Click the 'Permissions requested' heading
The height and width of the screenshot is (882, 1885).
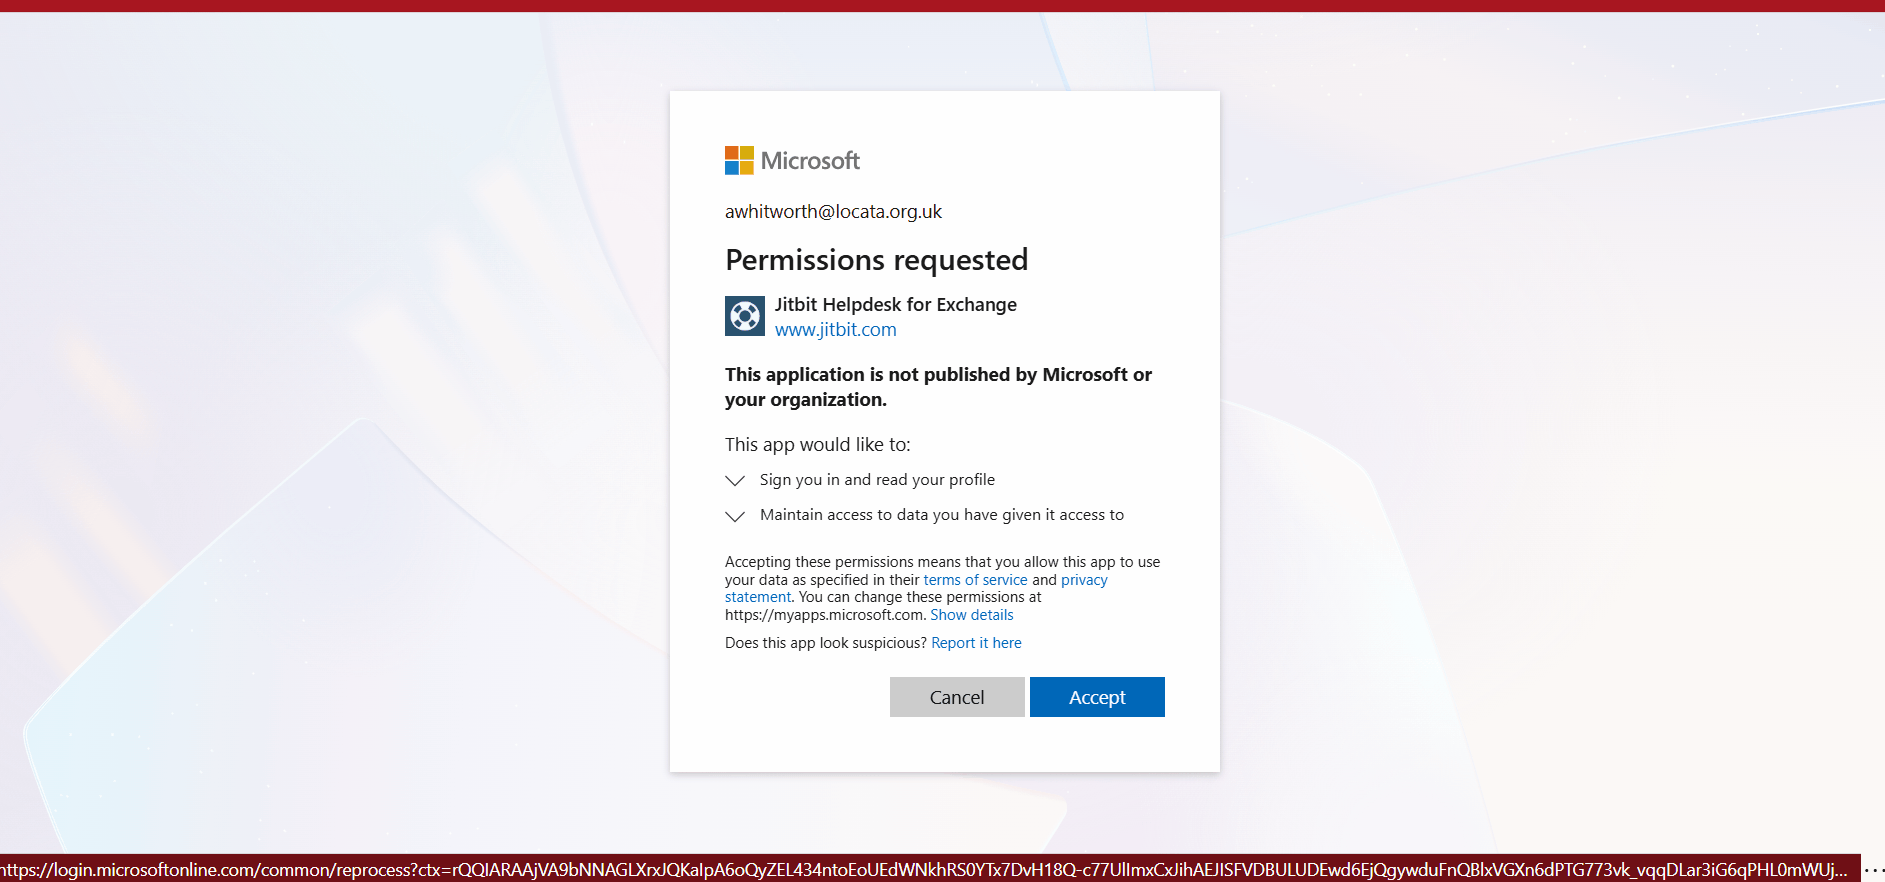point(876,260)
